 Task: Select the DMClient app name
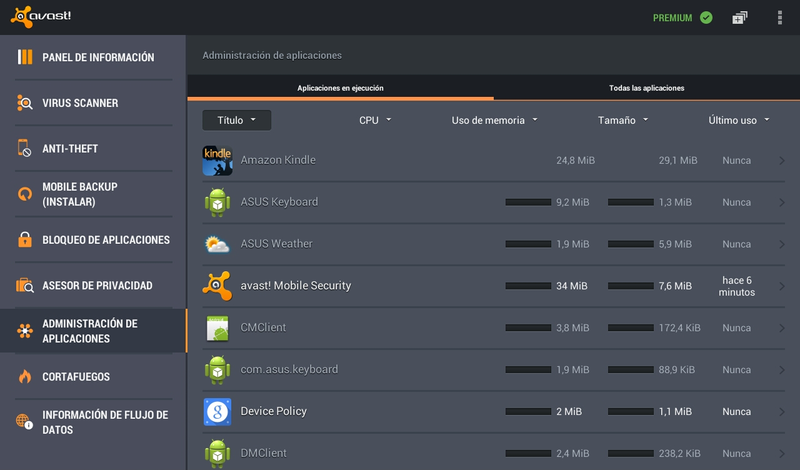click(x=264, y=453)
